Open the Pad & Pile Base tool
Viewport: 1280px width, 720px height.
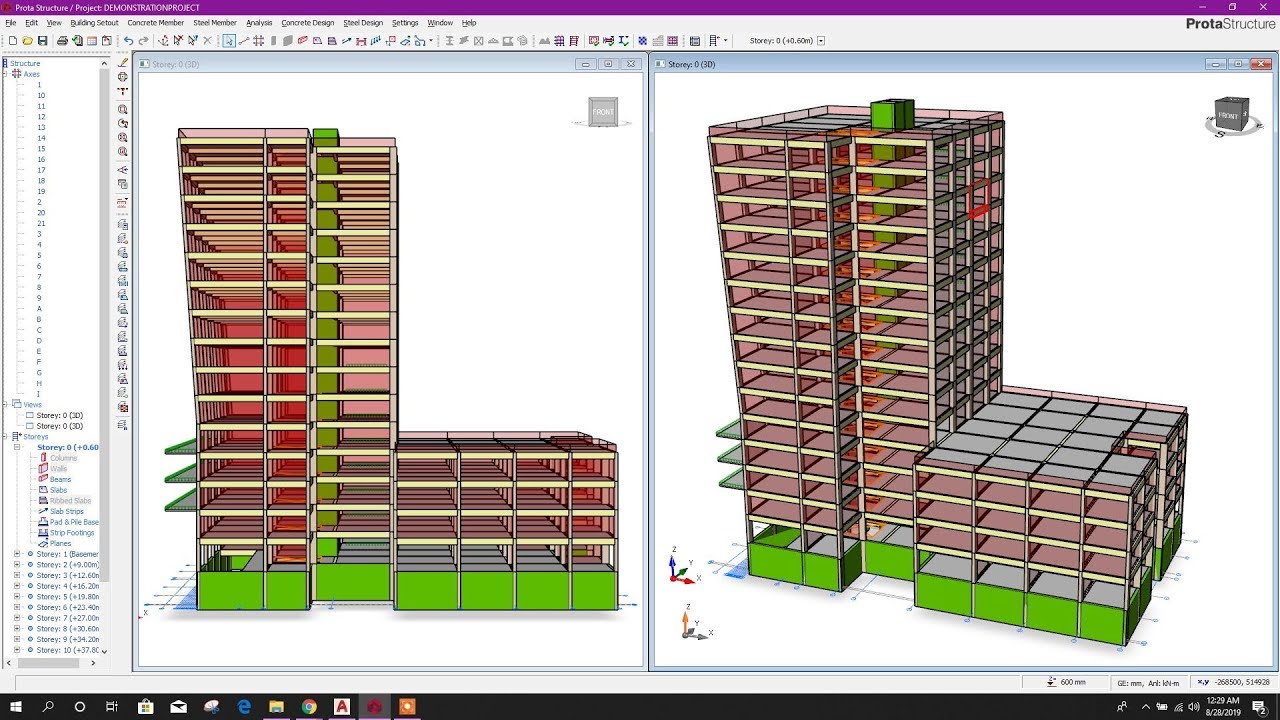[68, 522]
